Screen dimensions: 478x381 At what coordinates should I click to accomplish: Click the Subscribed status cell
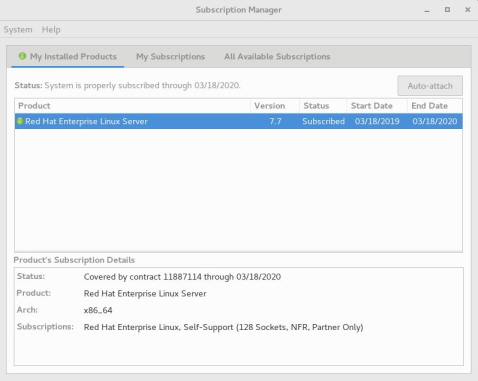323,121
